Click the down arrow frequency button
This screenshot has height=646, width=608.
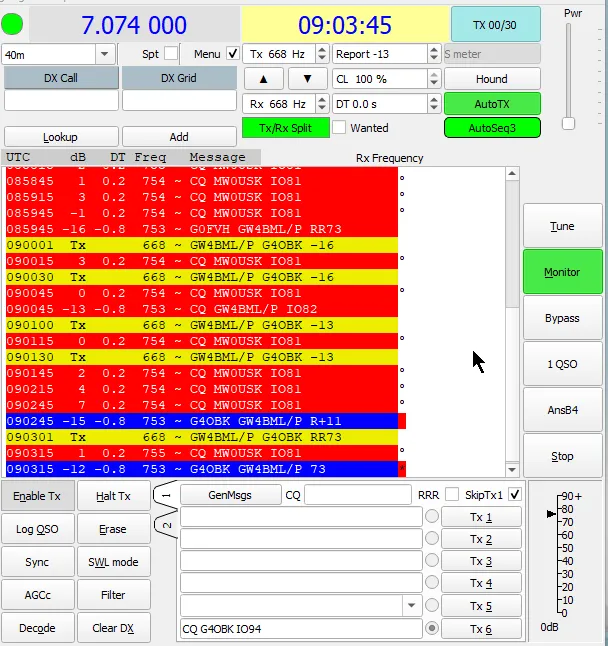click(307, 79)
